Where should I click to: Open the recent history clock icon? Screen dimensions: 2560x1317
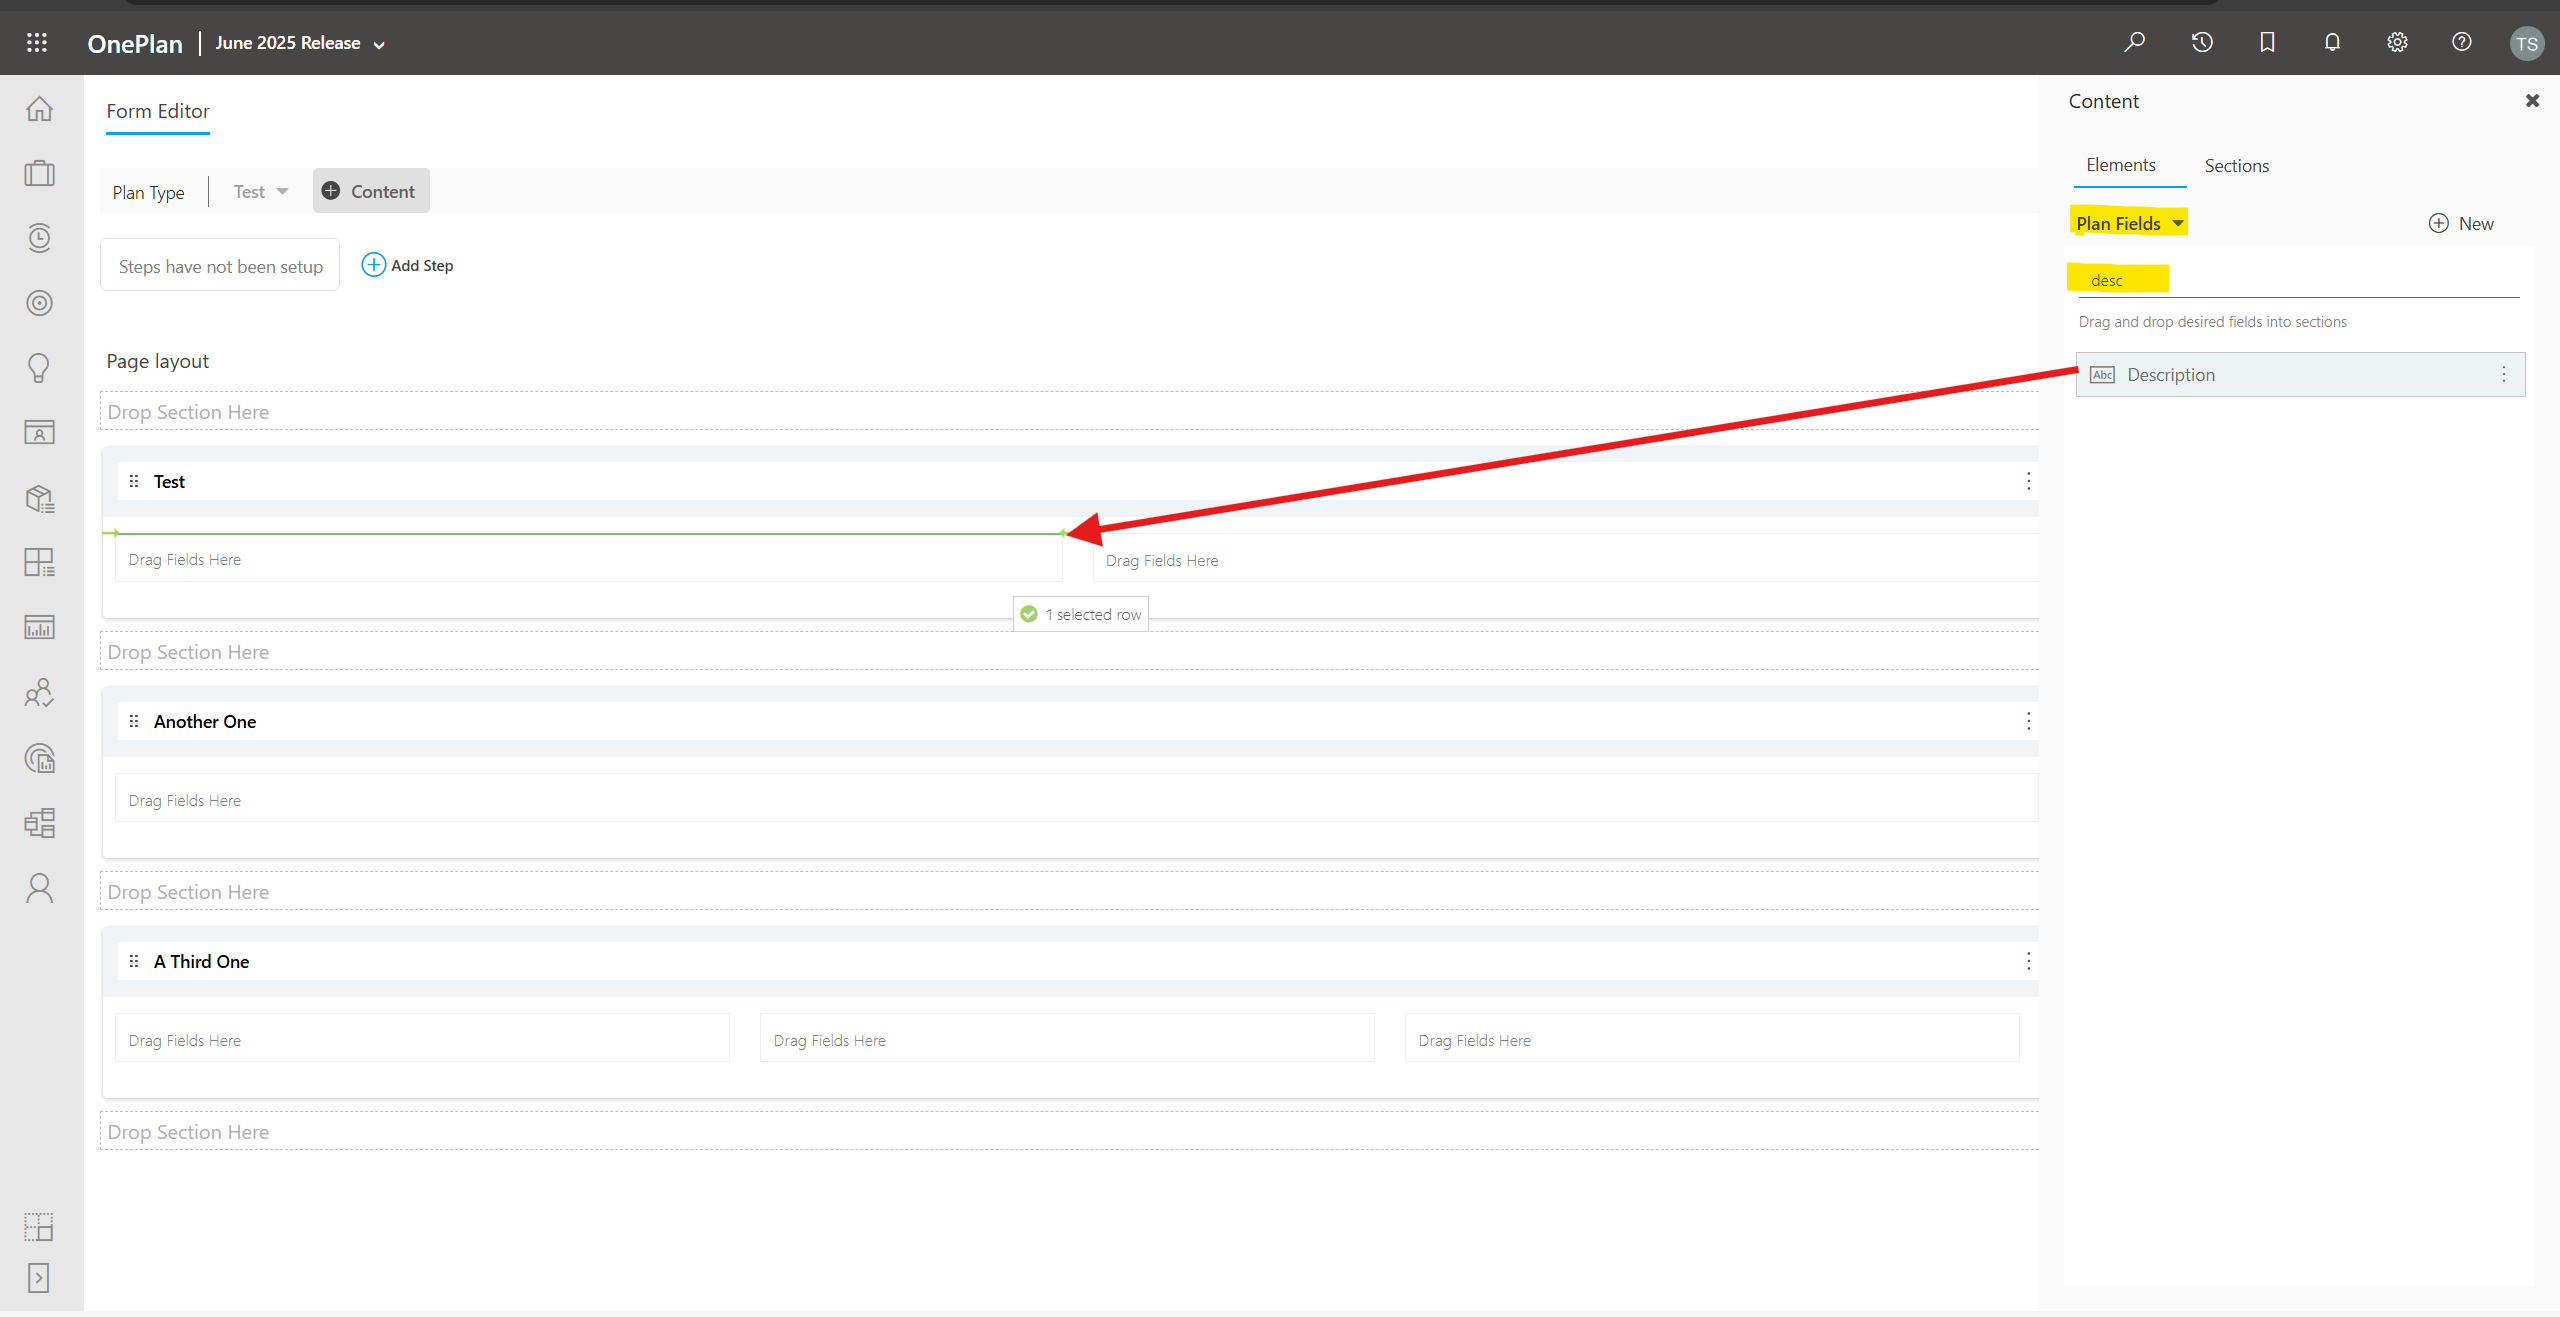pyautogui.click(x=2202, y=42)
